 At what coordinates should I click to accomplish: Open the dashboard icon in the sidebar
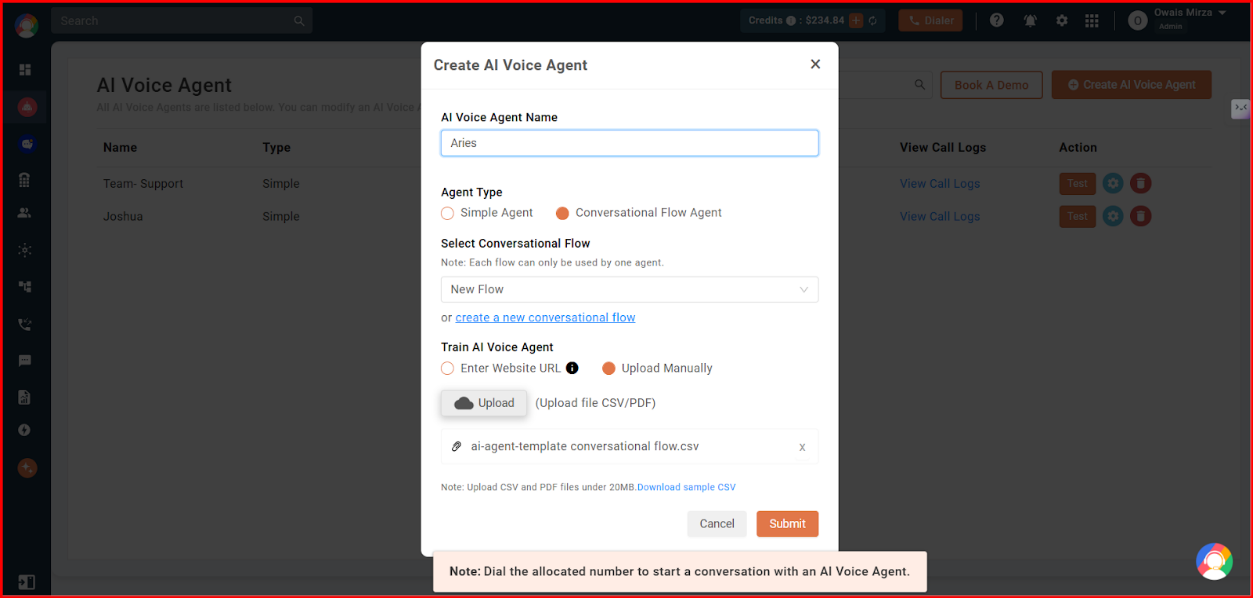coord(25,69)
